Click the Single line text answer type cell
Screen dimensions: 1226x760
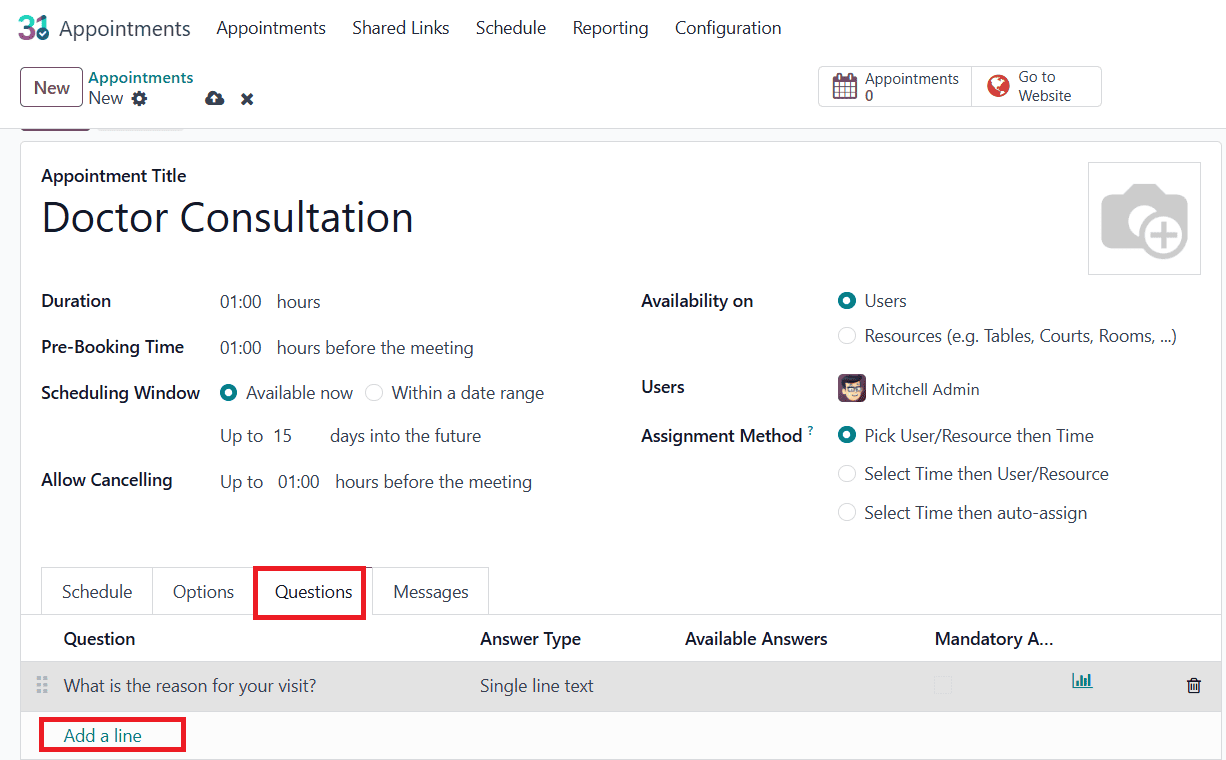pos(537,686)
